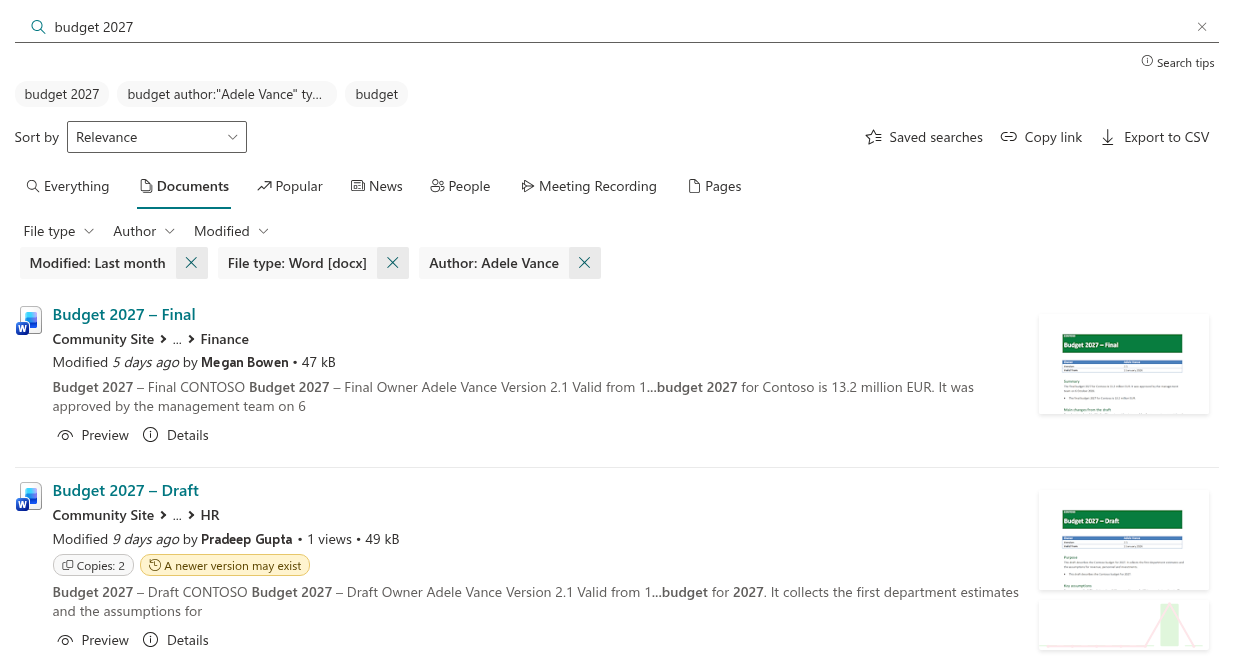Click the search magnifier icon

click(38, 27)
